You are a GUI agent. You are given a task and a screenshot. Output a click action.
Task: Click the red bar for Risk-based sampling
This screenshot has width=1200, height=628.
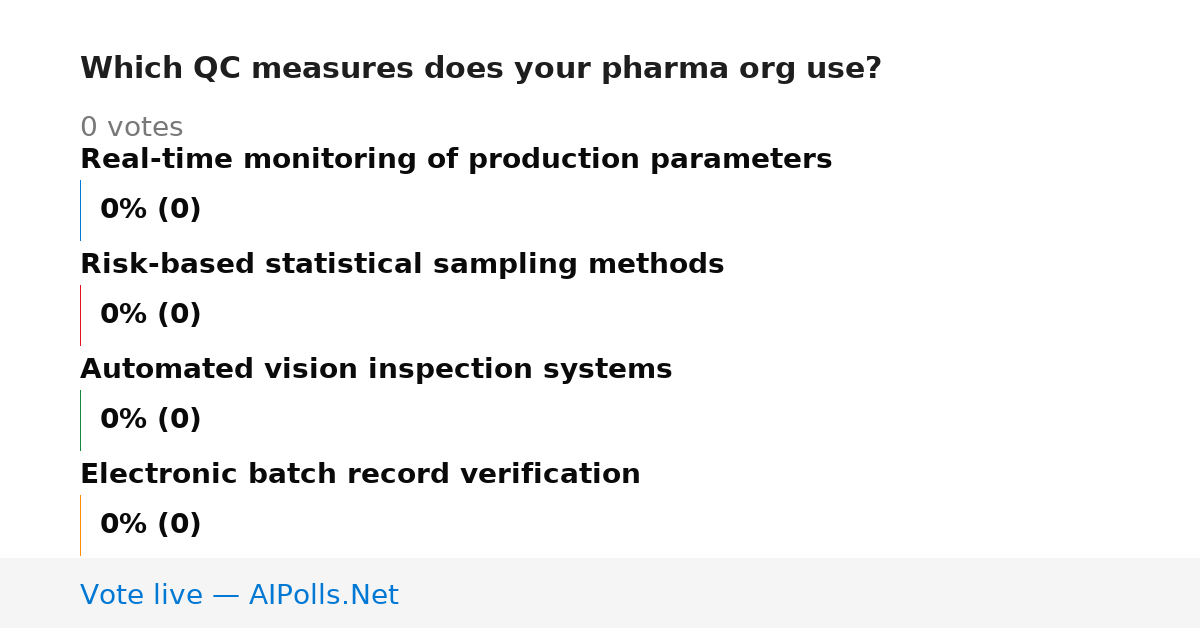pos(80,315)
